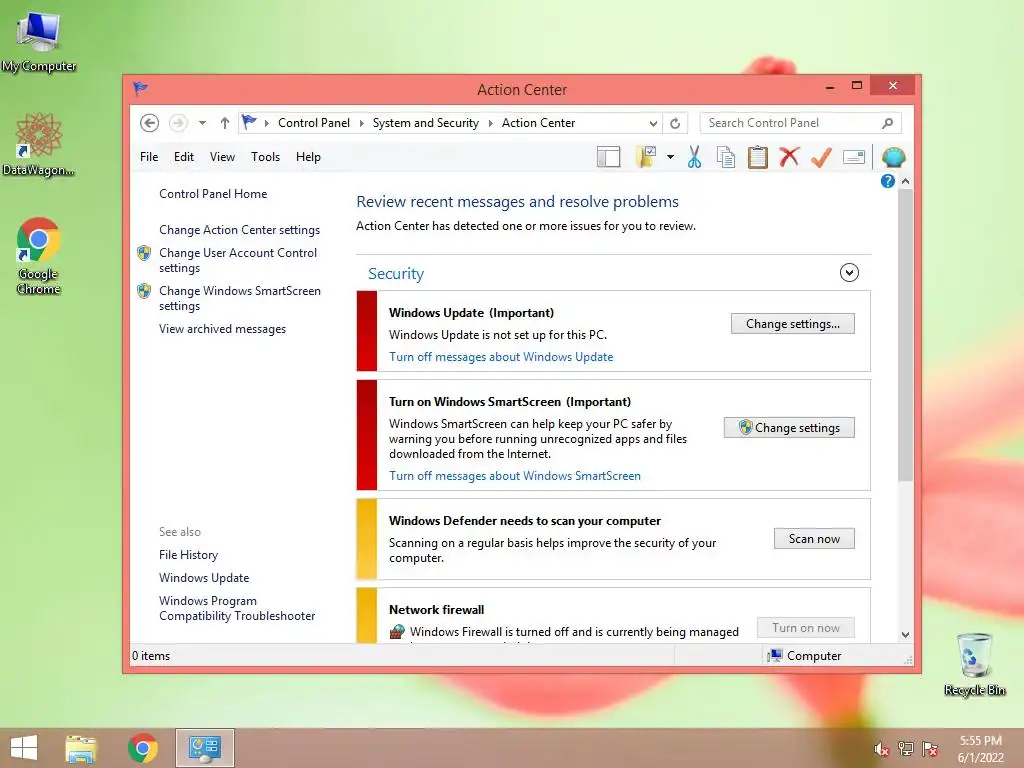The height and width of the screenshot is (768, 1024).
Task: Expand arrow after Control Panel breadcrumb
Action: 361,123
